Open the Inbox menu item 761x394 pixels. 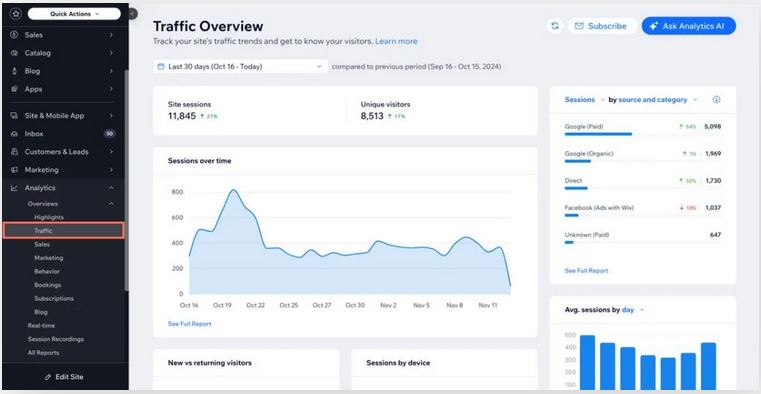coord(63,133)
